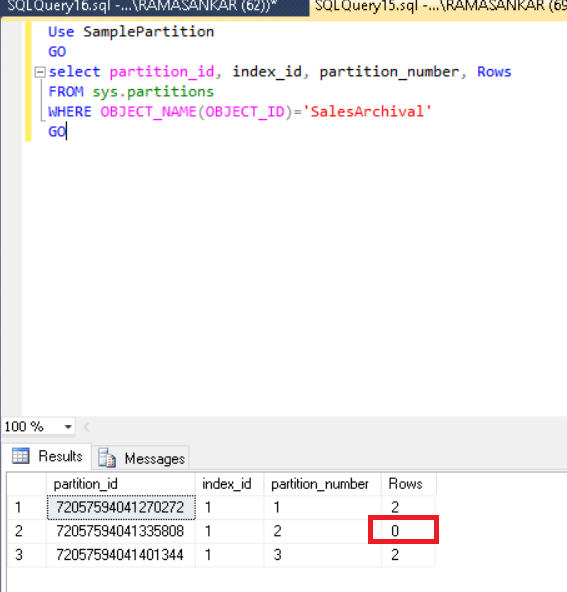Select cell 72057594041335808
The width and height of the screenshot is (567, 592).
tap(121, 531)
